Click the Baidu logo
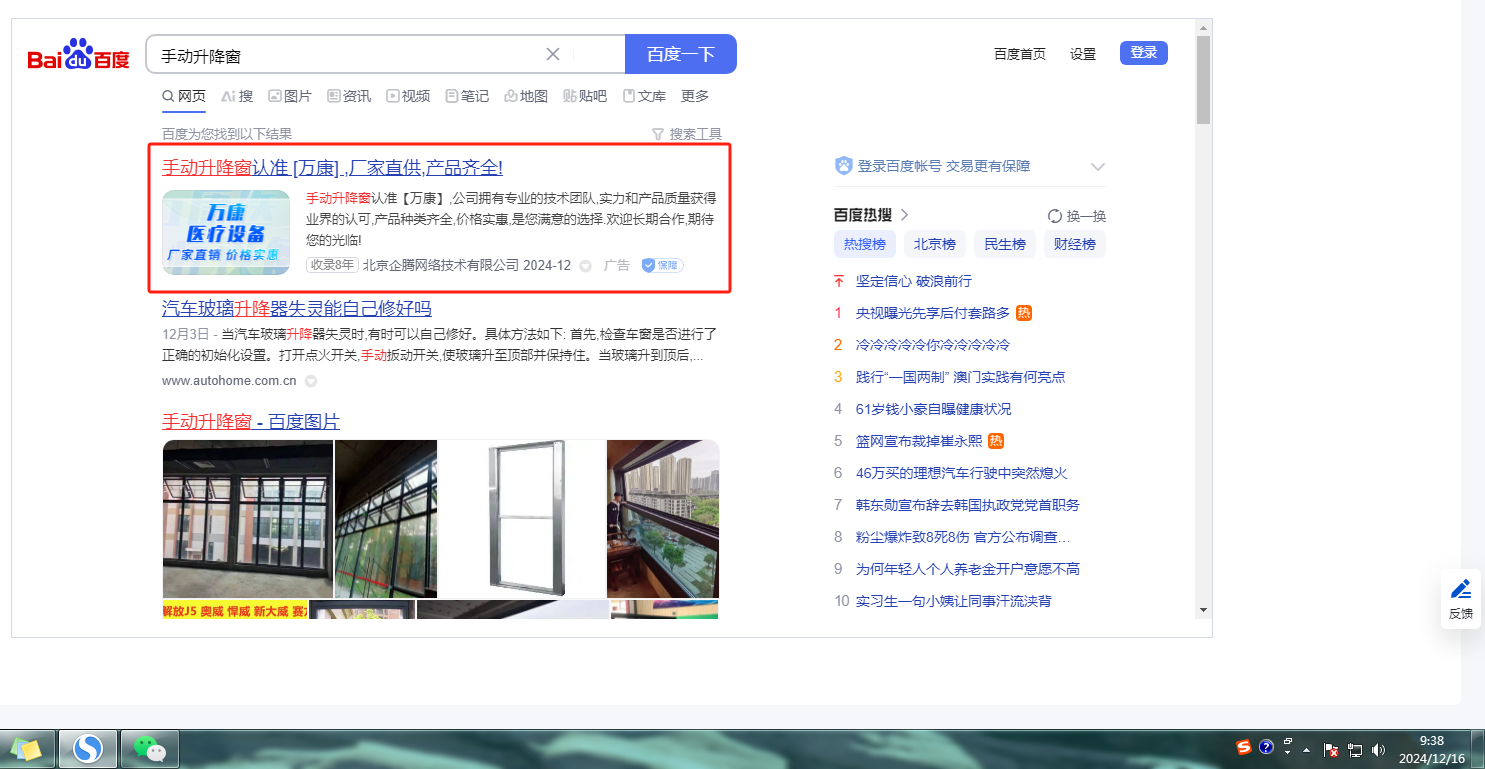The width and height of the screenshot is (1485, 769). 79,55
